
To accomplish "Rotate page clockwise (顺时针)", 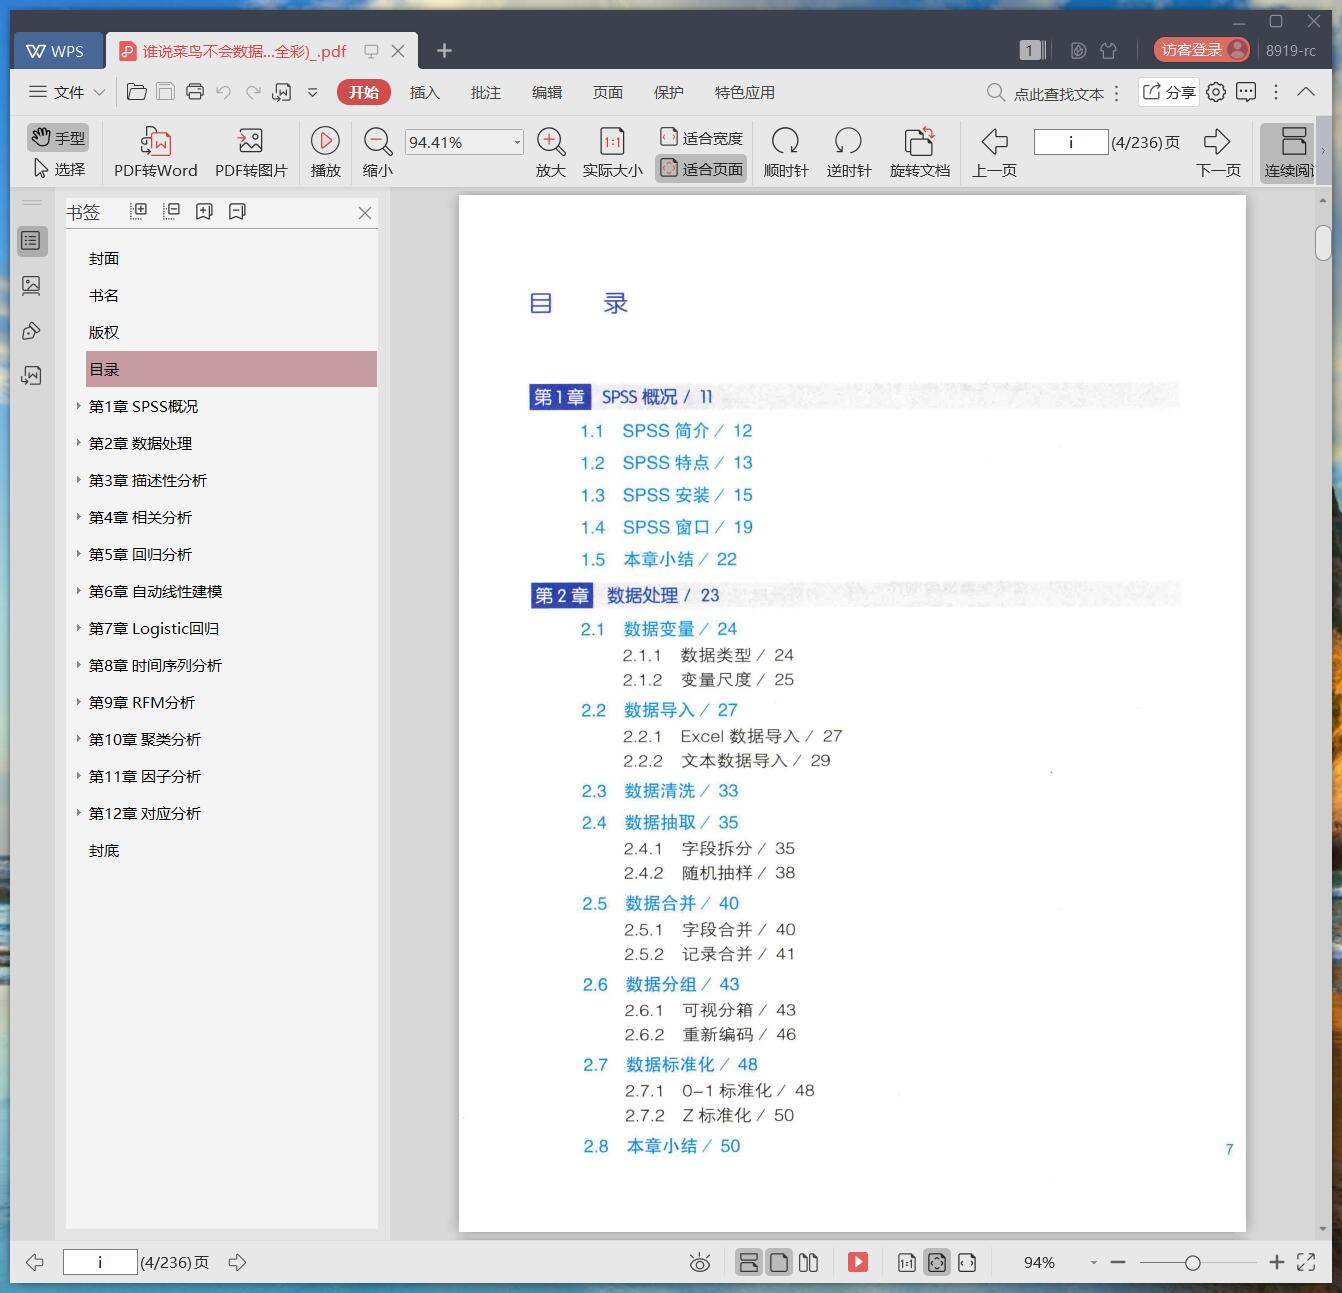I will pyautogui.click(x=786, y=153).
